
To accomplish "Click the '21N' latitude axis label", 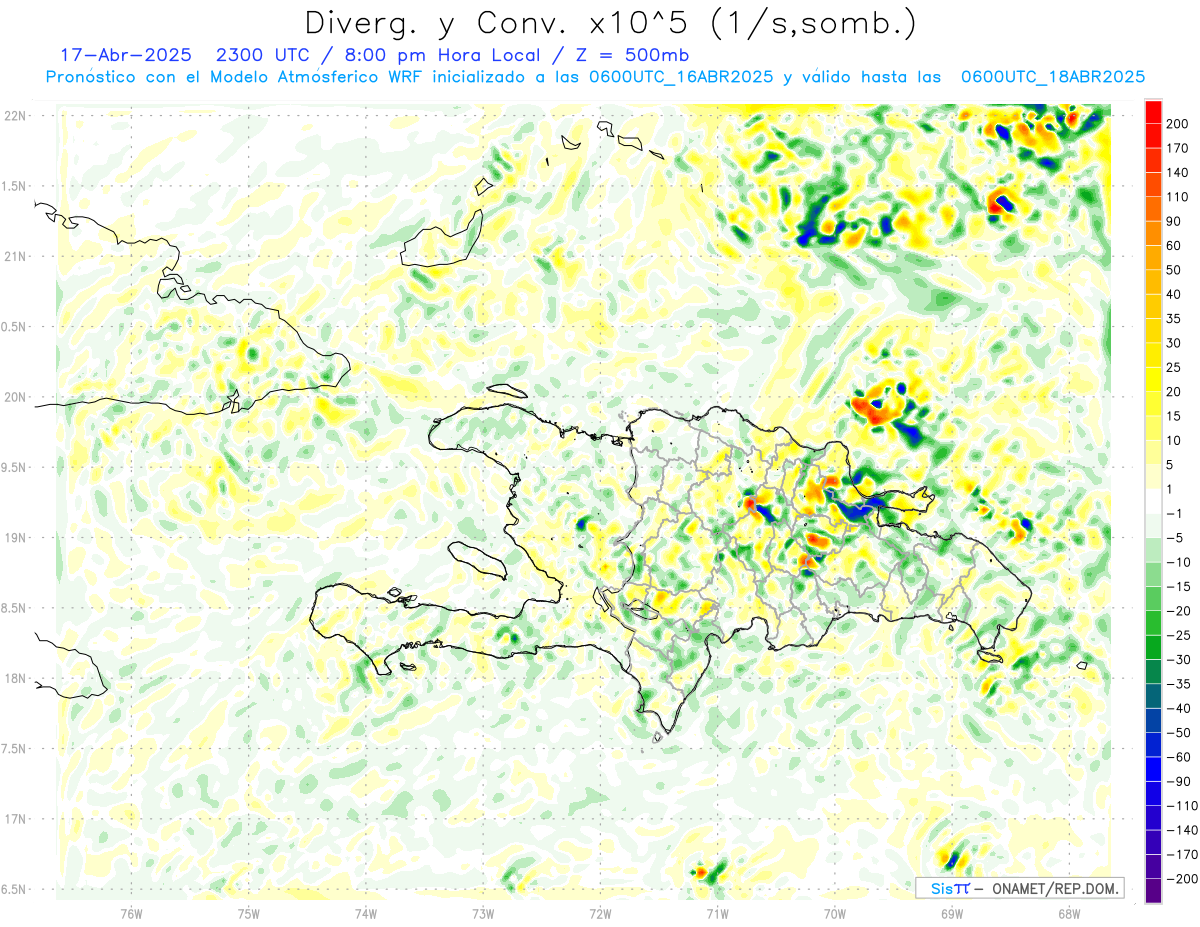I will (14, 256).
